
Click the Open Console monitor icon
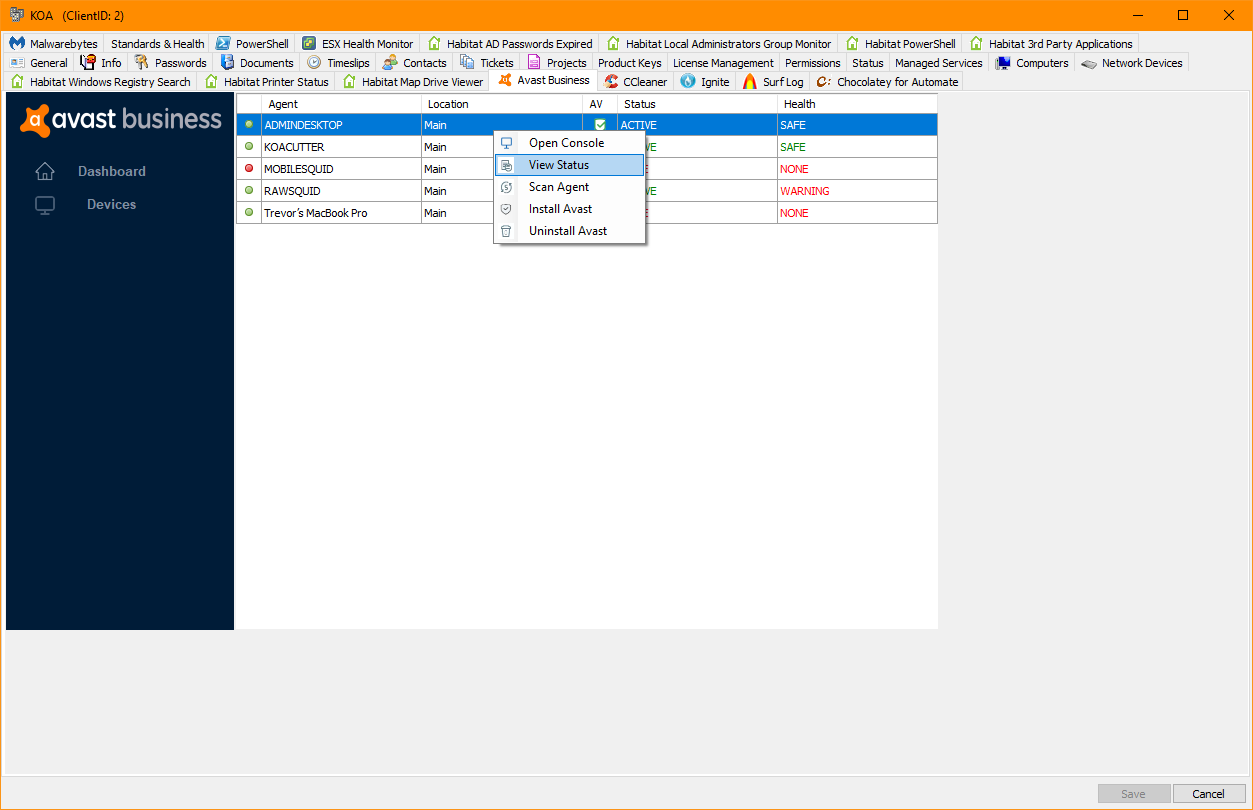(506, 143)
